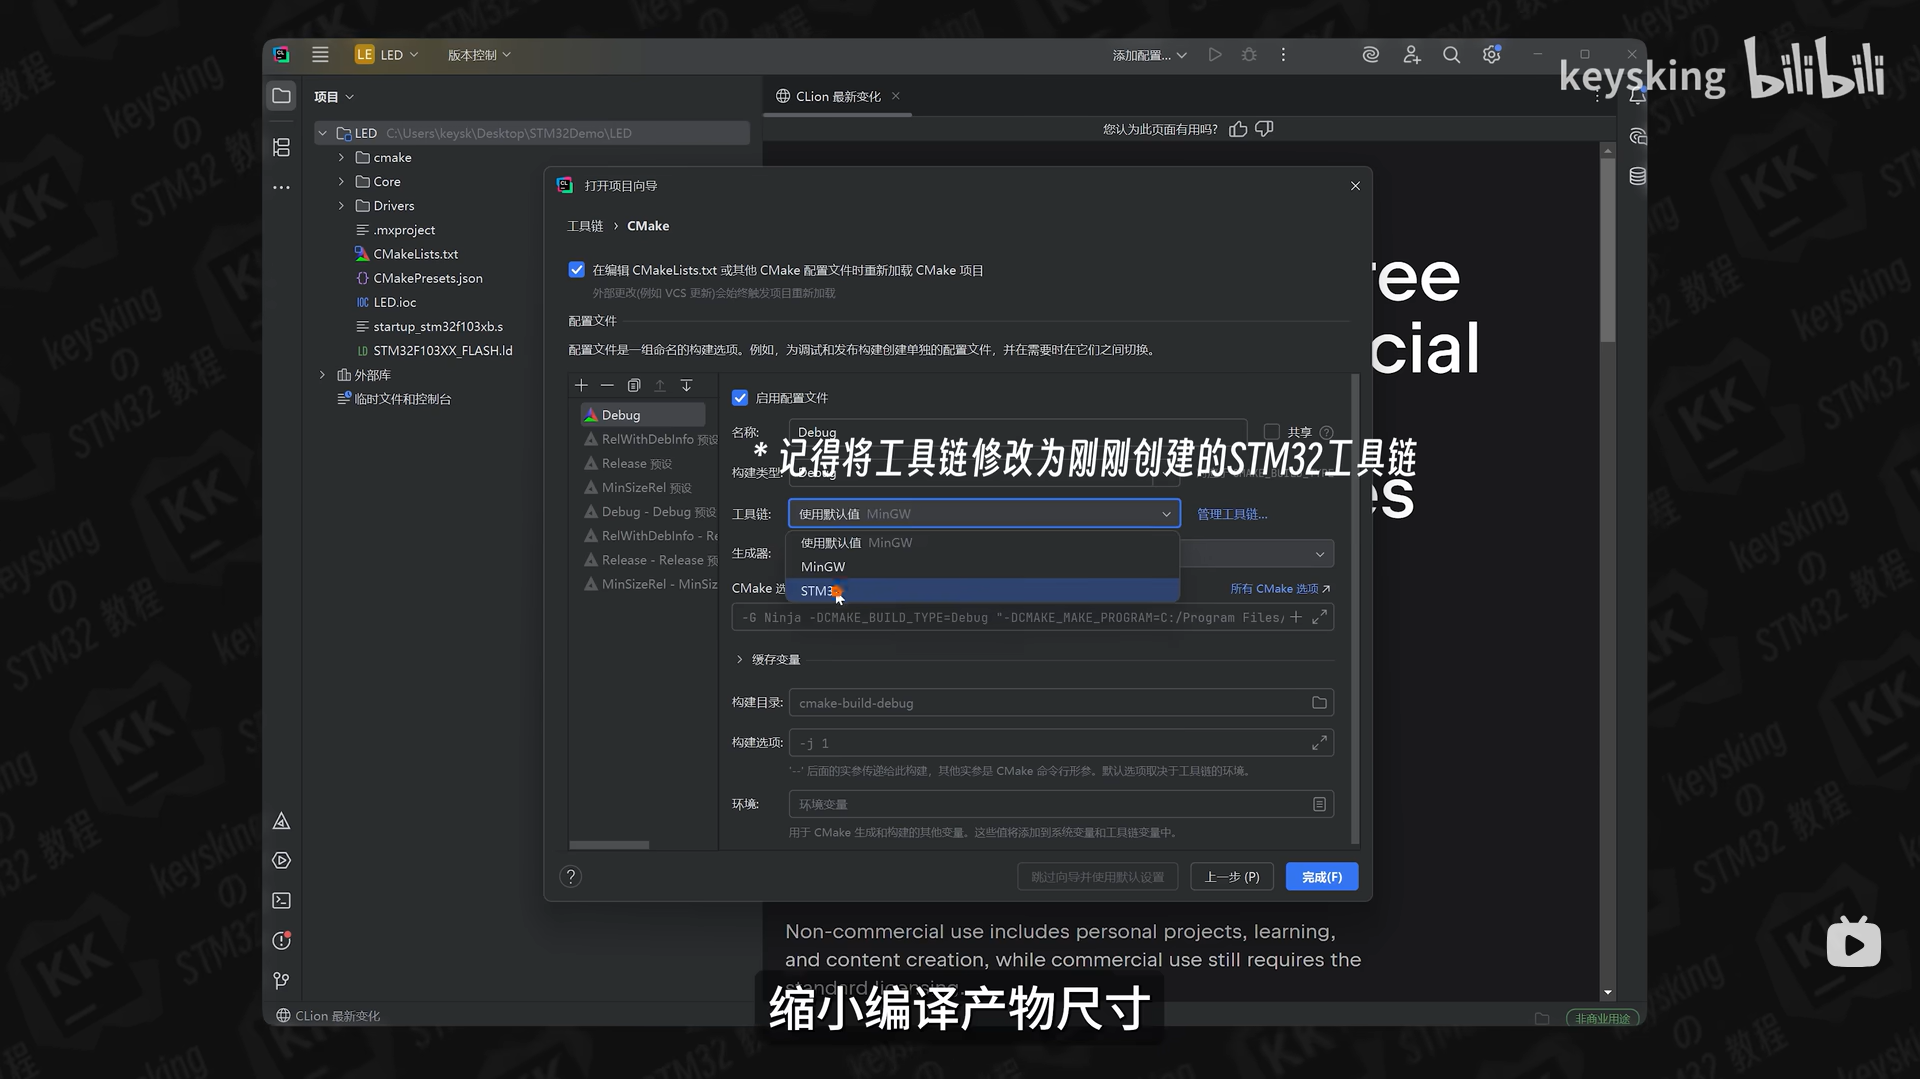Select the STM32 toolchain option
1920x1079 pixels.
pos(982,591)
